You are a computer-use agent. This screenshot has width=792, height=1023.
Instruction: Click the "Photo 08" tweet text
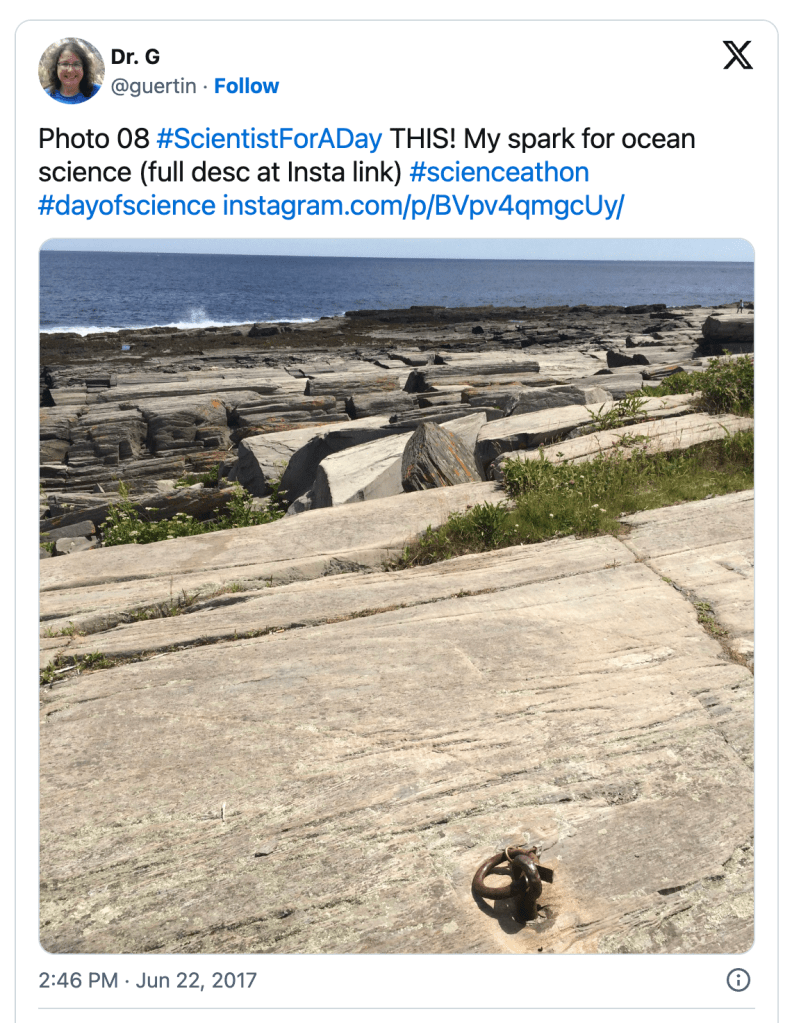click(93, 138)
